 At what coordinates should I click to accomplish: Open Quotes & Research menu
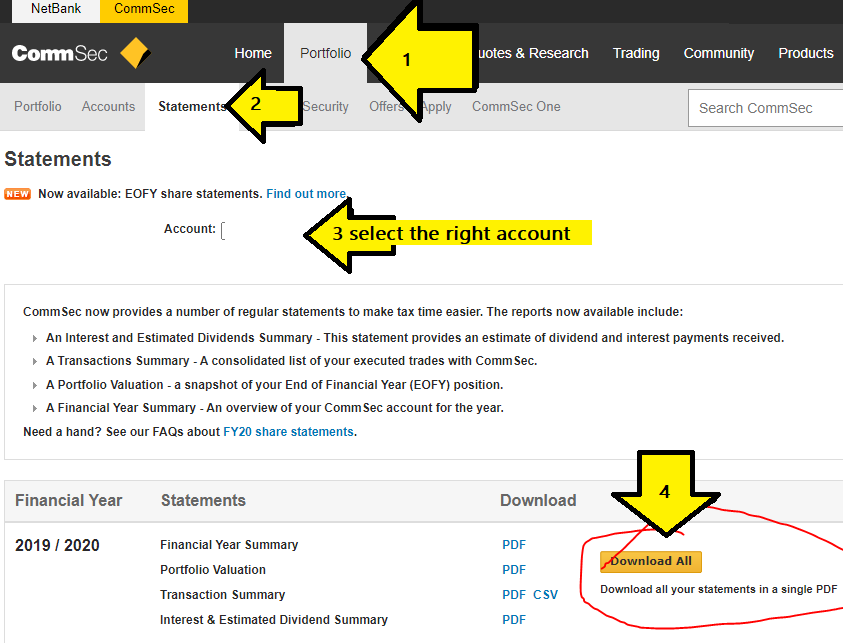(x=532, y=53)
